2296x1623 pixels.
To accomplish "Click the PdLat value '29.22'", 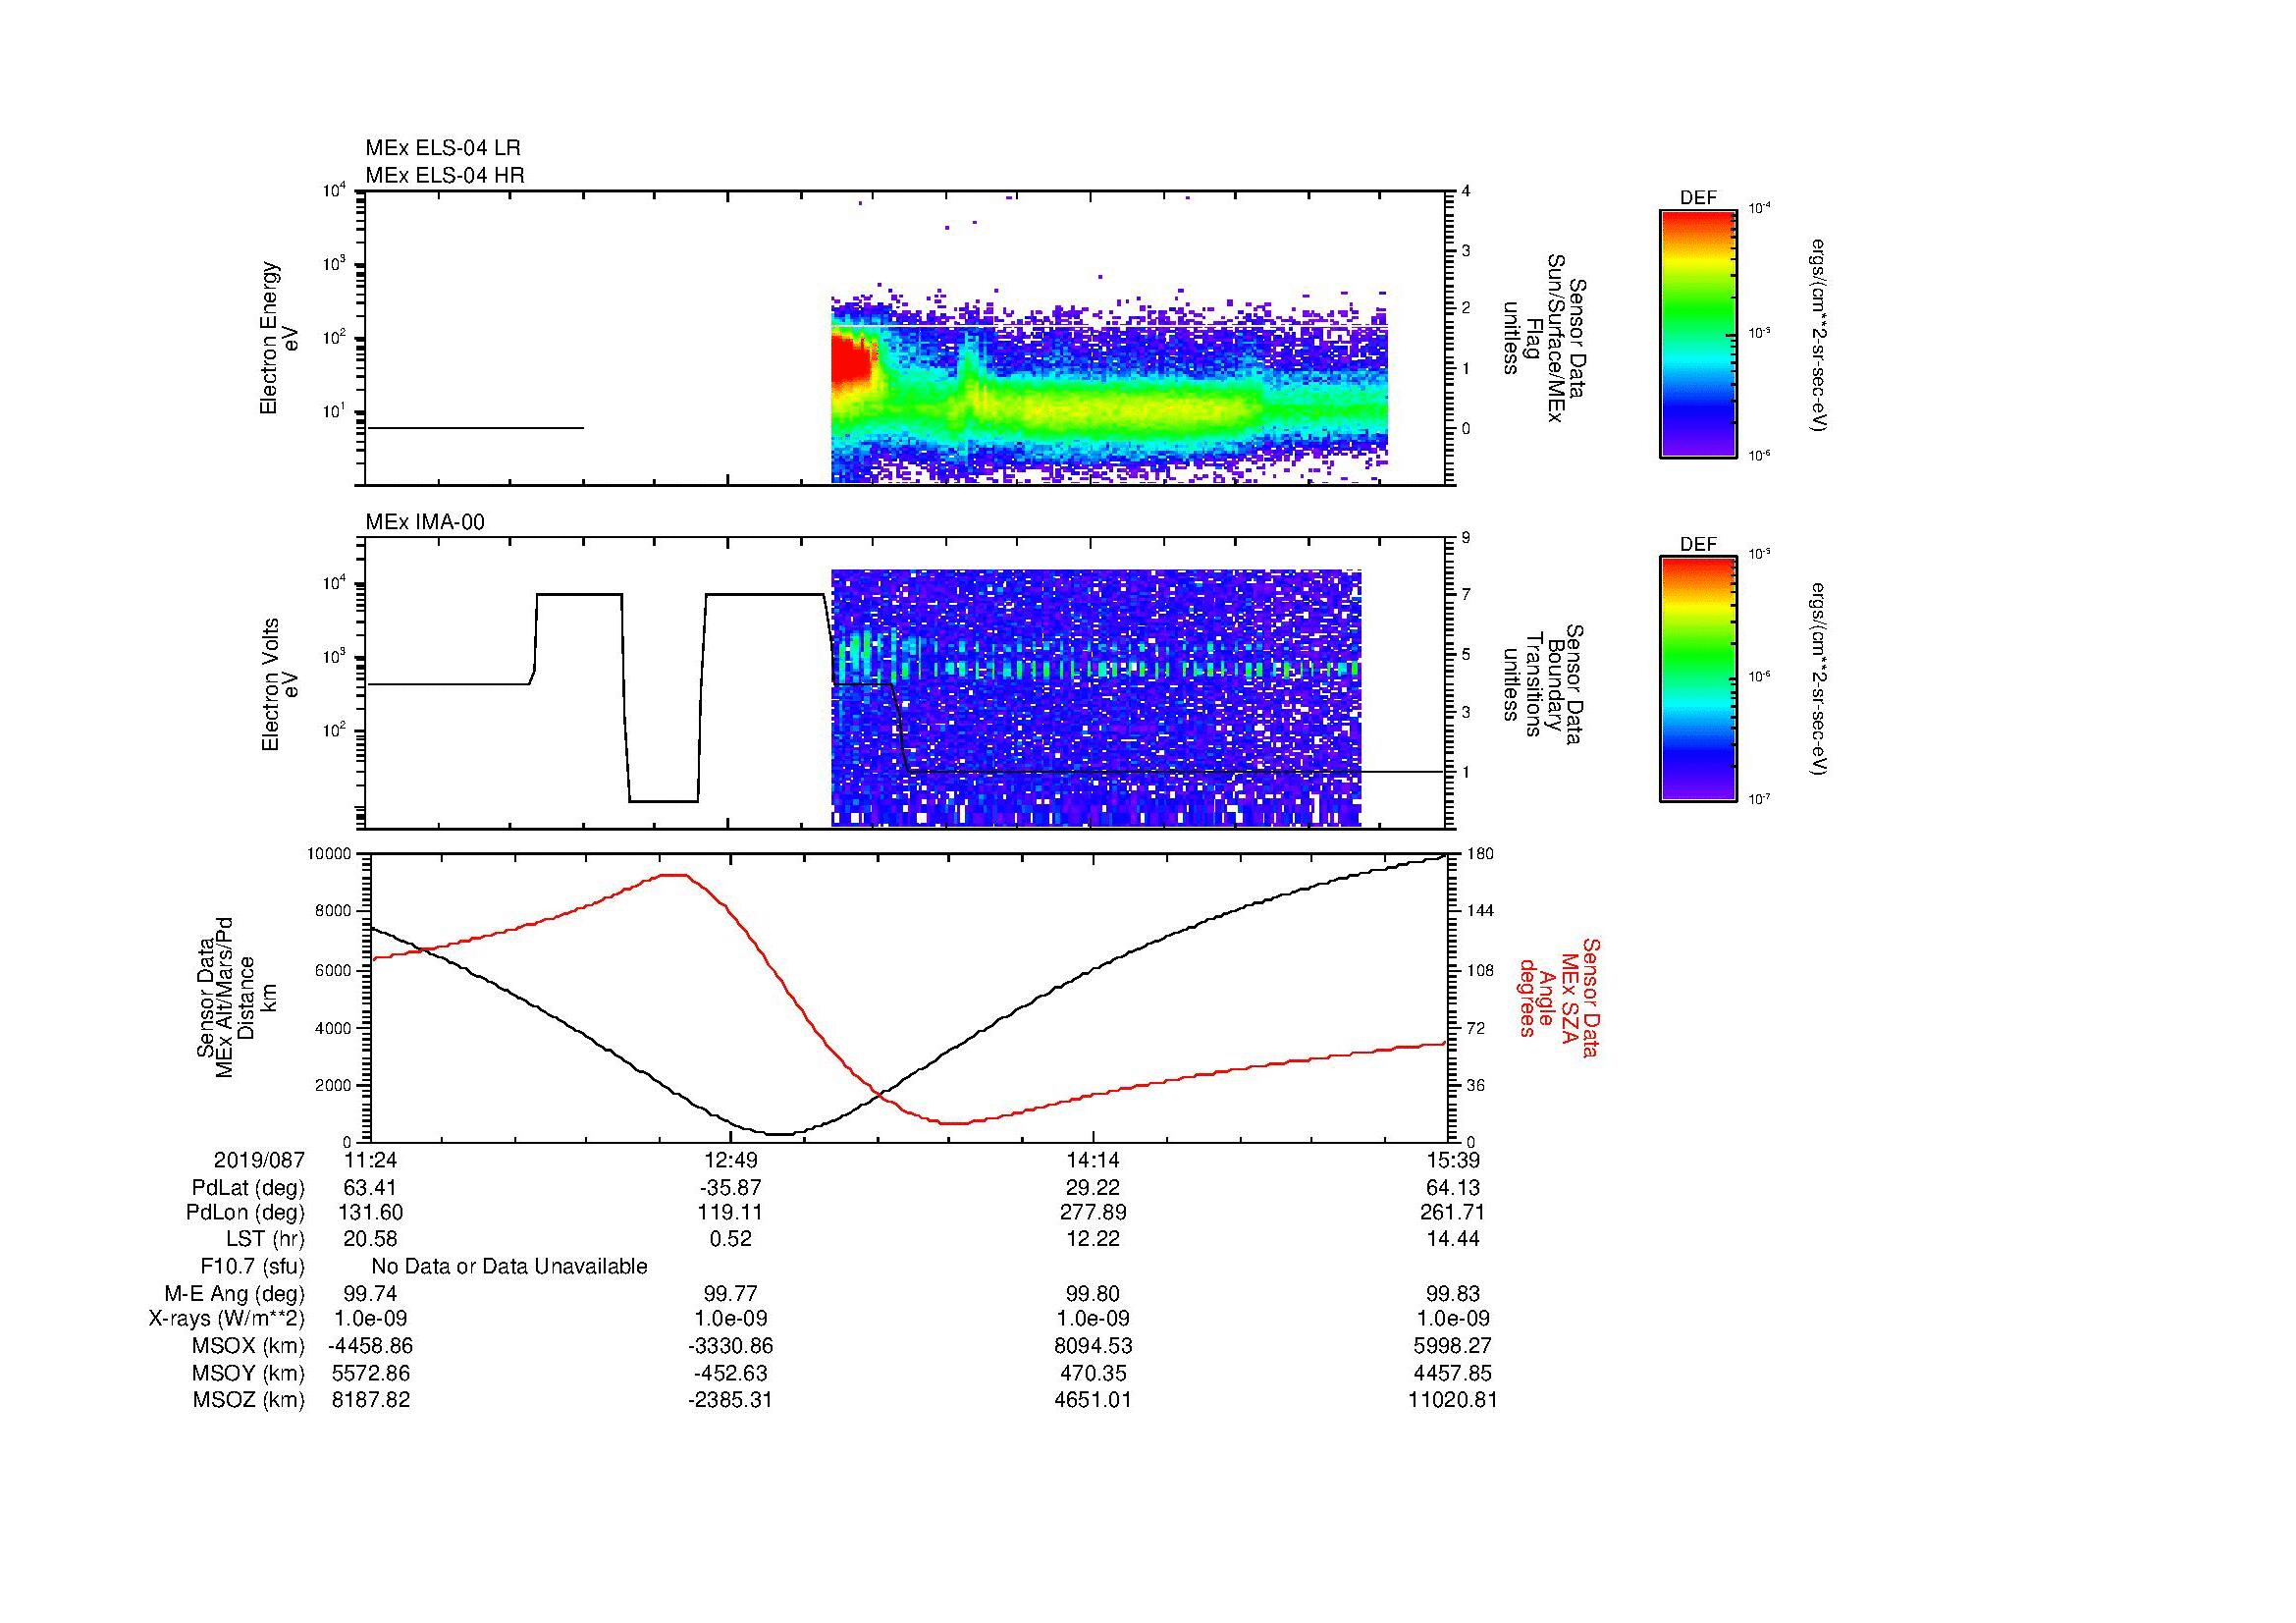I will 1094,1188.
